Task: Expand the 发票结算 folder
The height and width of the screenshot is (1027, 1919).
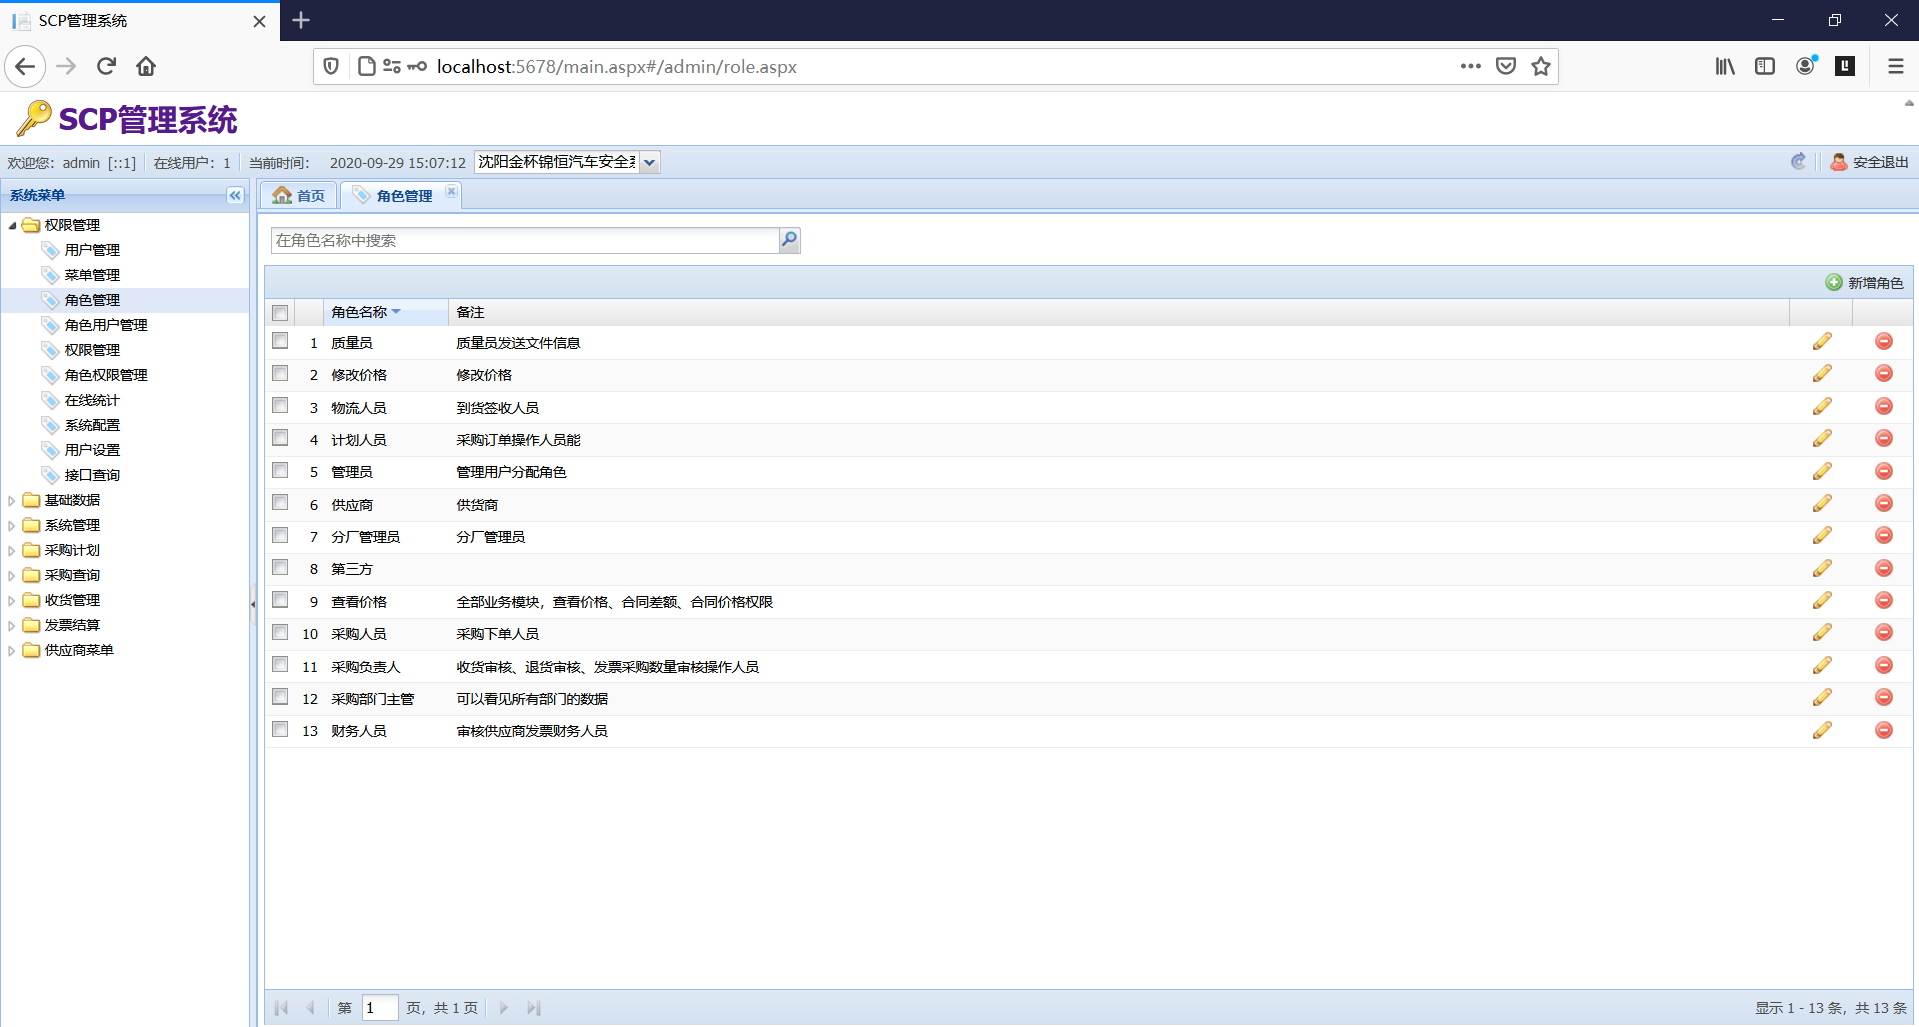Action: click(x=12, y=625)
